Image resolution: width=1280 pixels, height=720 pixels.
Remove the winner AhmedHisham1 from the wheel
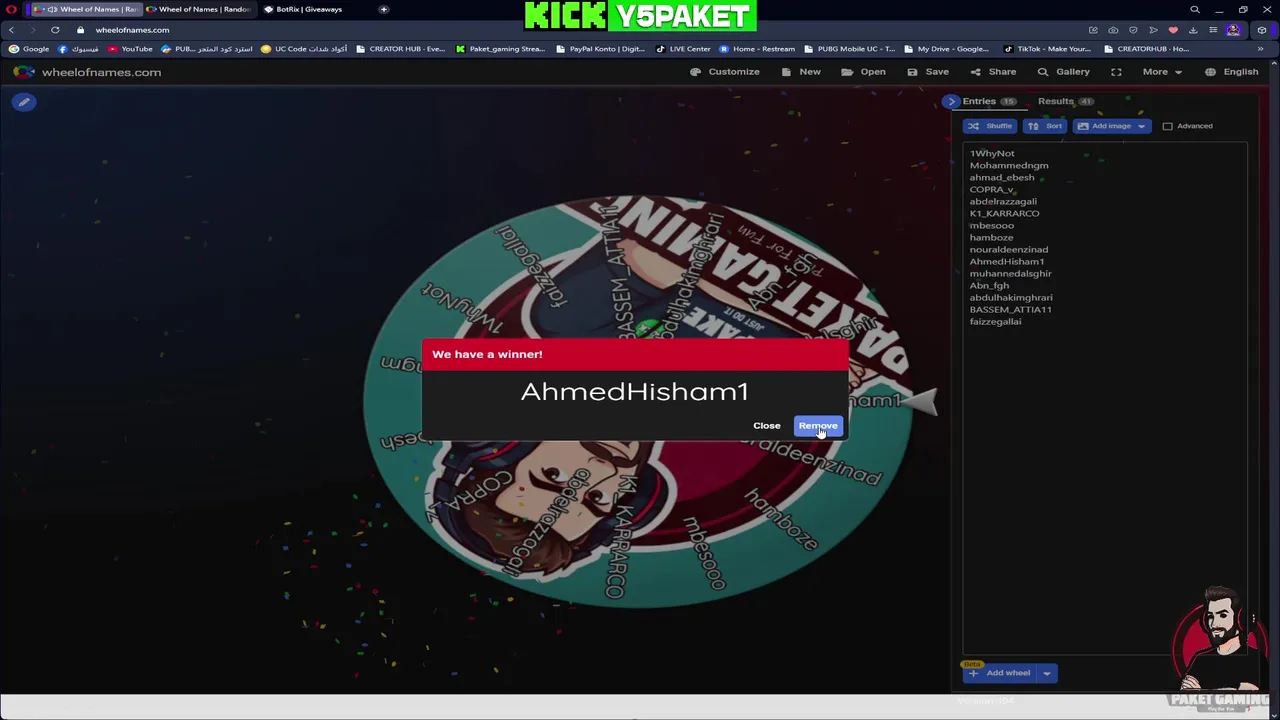point(818,426)
